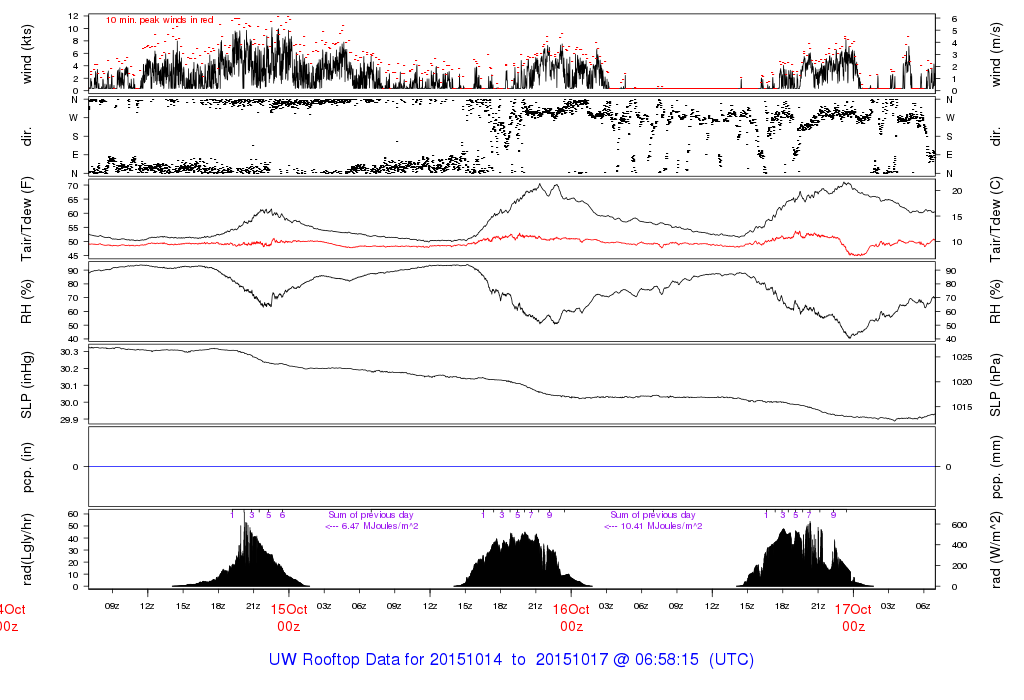Click the red '17Oct' date label
The height and width of the screenshot is (700, 1024).
854,609
